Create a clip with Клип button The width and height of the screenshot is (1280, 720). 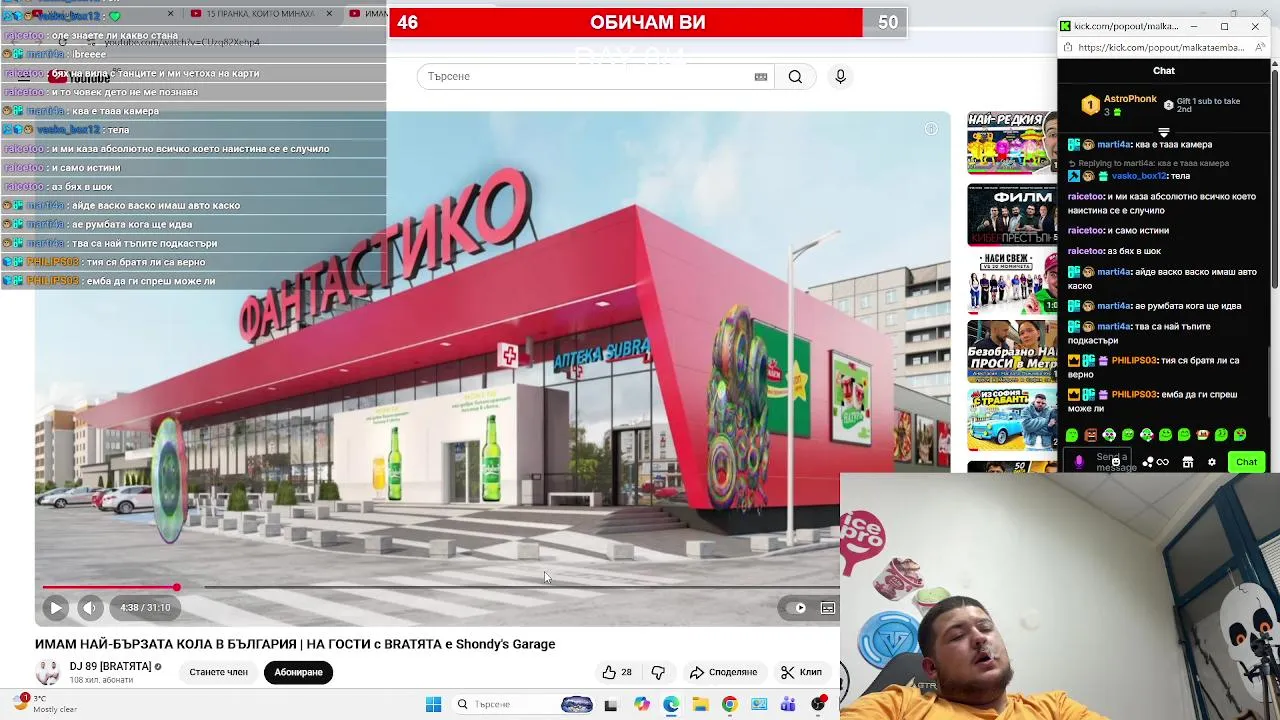pos(801,672)
